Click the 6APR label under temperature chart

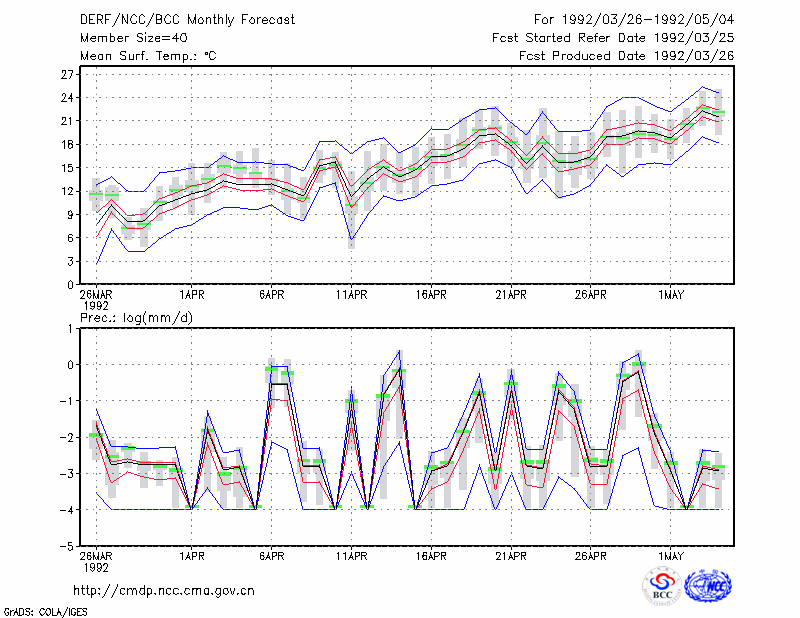[x=271, y=294]
